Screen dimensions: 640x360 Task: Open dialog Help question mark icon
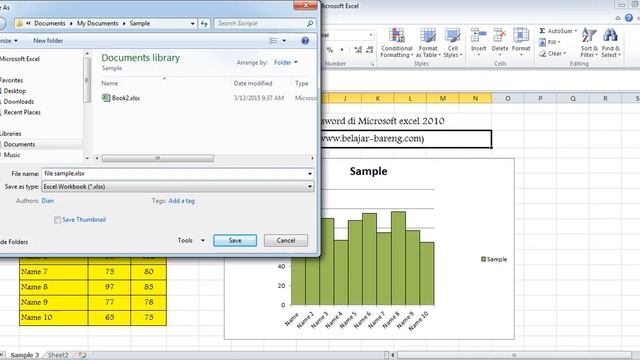[305, 41]
